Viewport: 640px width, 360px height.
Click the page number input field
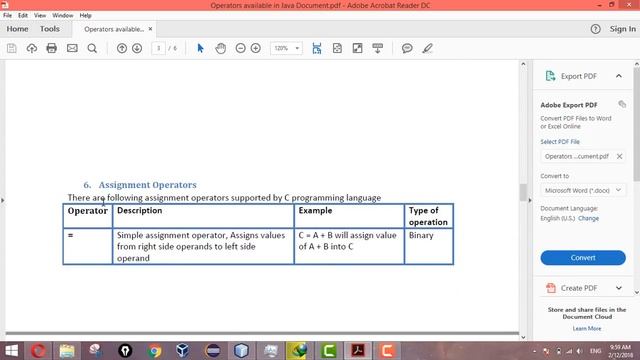158,48
